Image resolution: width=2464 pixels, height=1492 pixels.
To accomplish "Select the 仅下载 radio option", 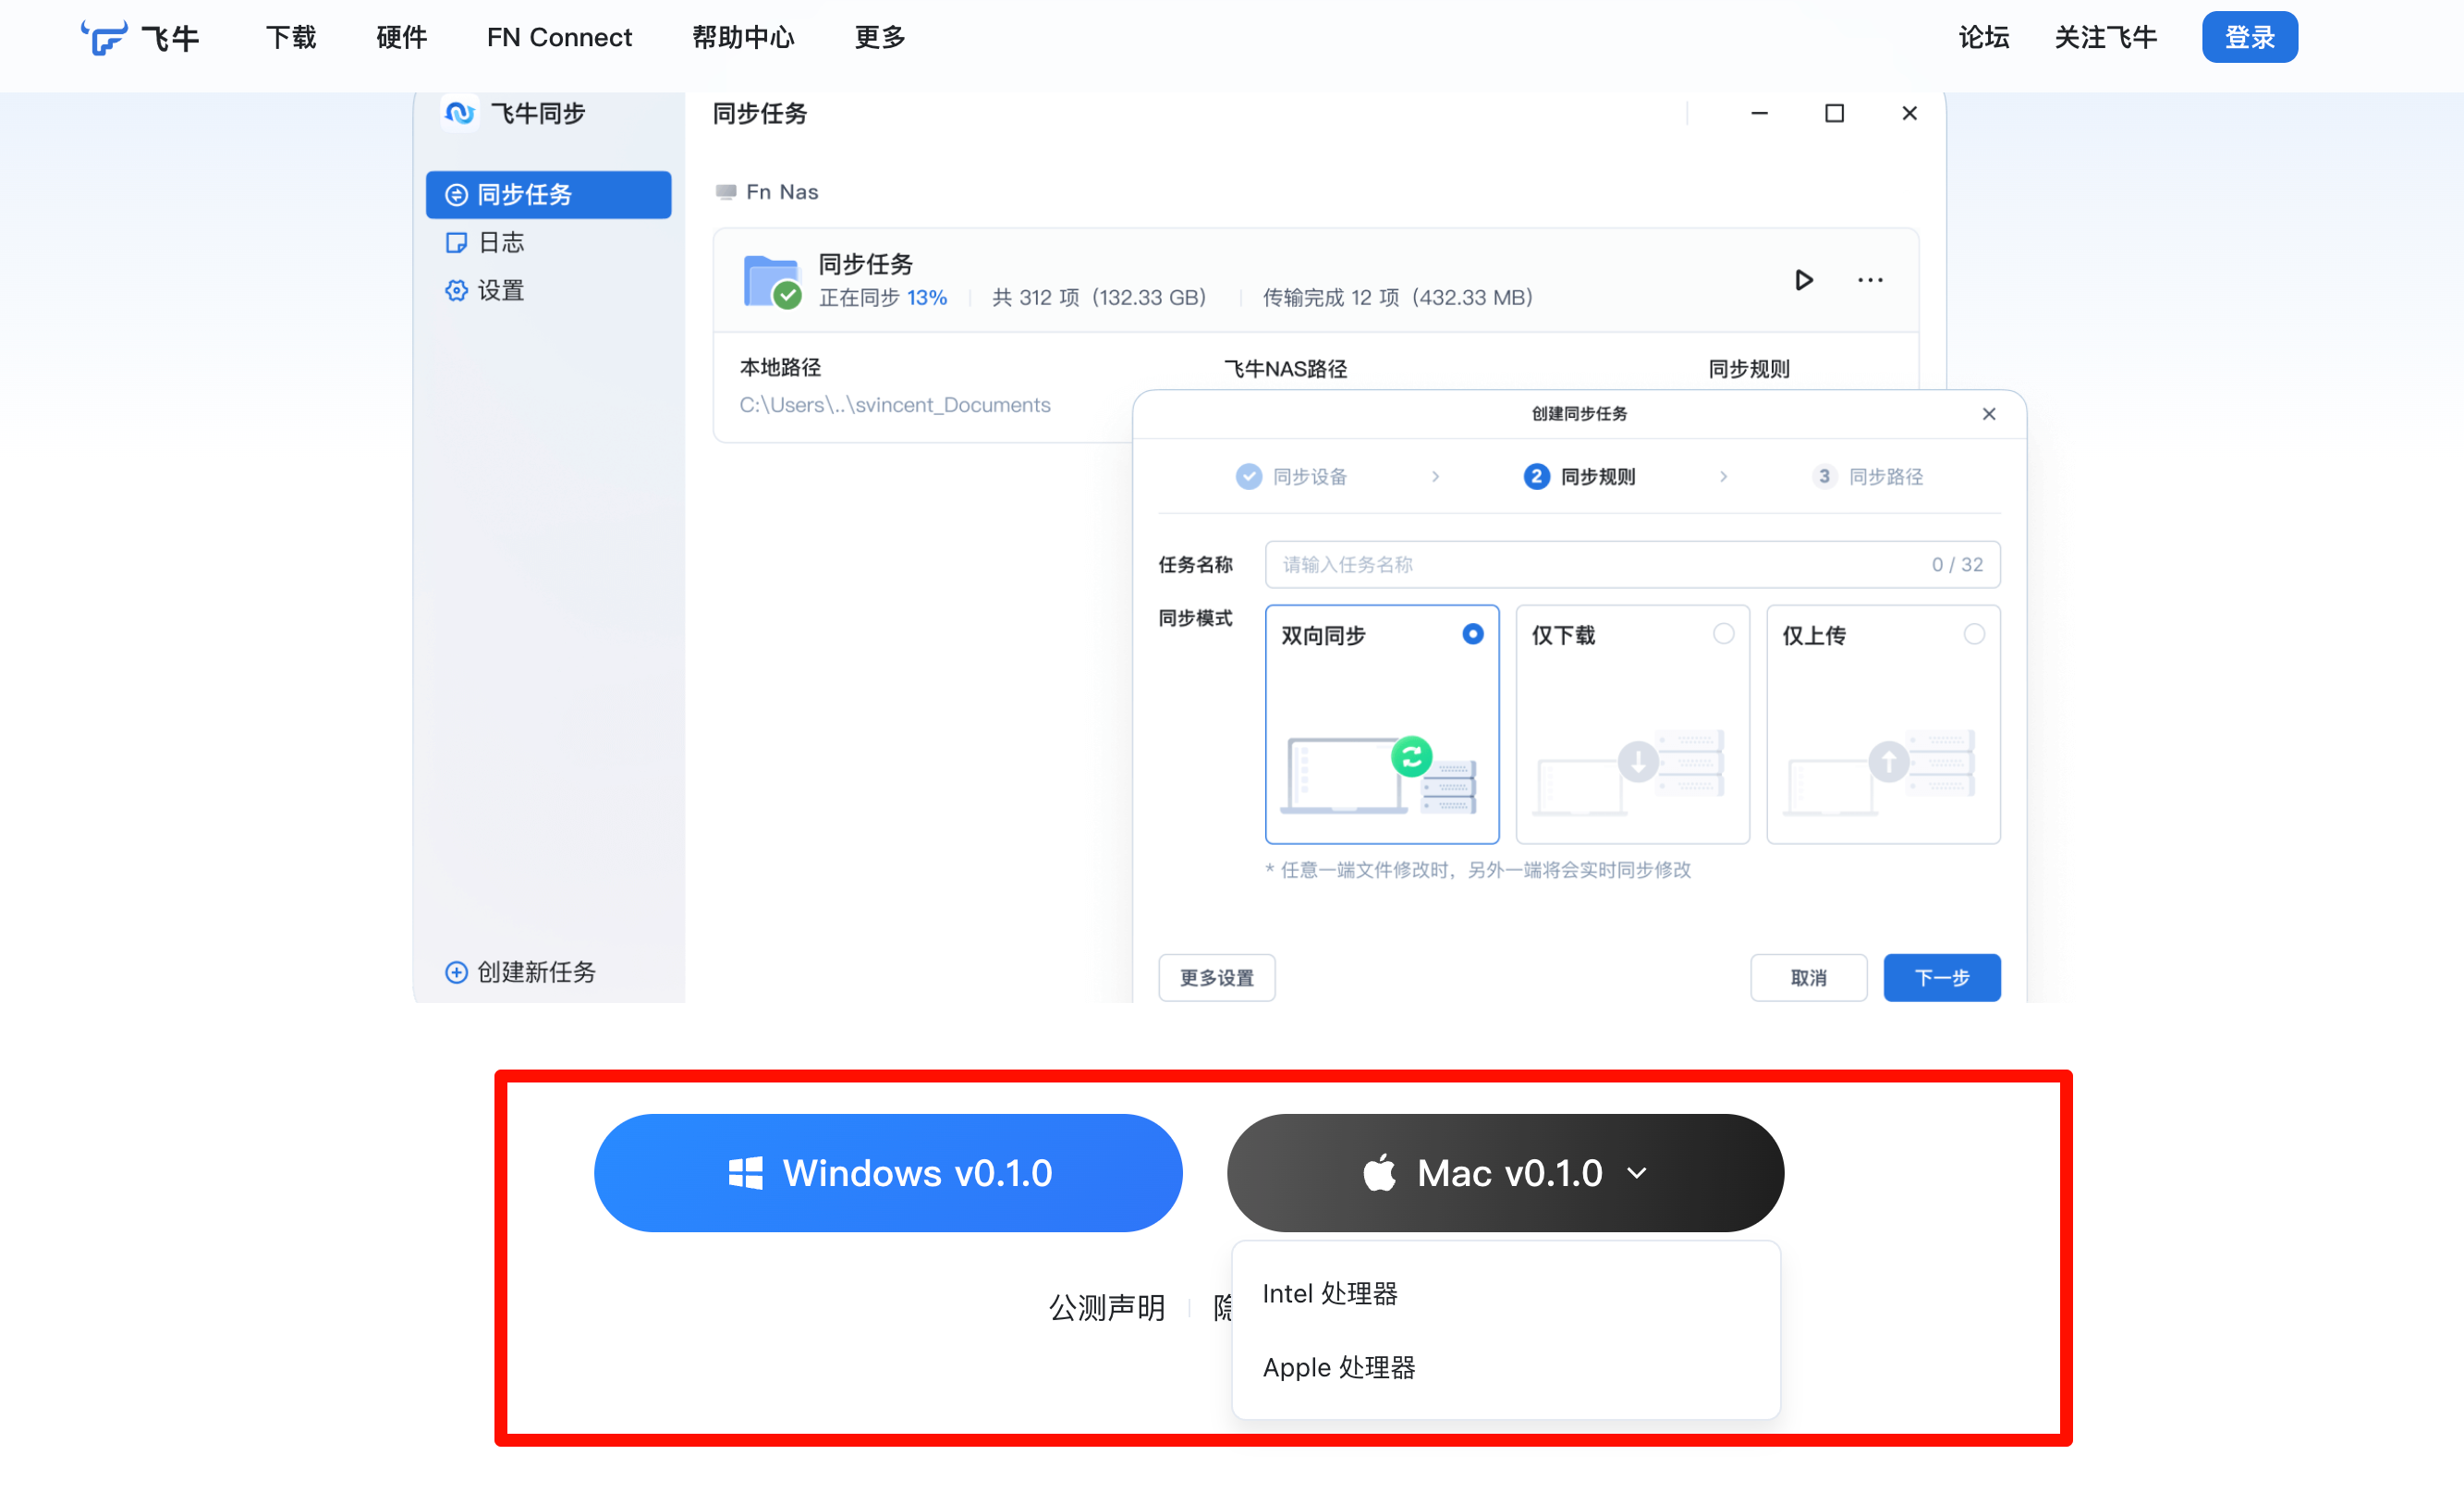I will pyautogui.click(x=1723, y=634).
